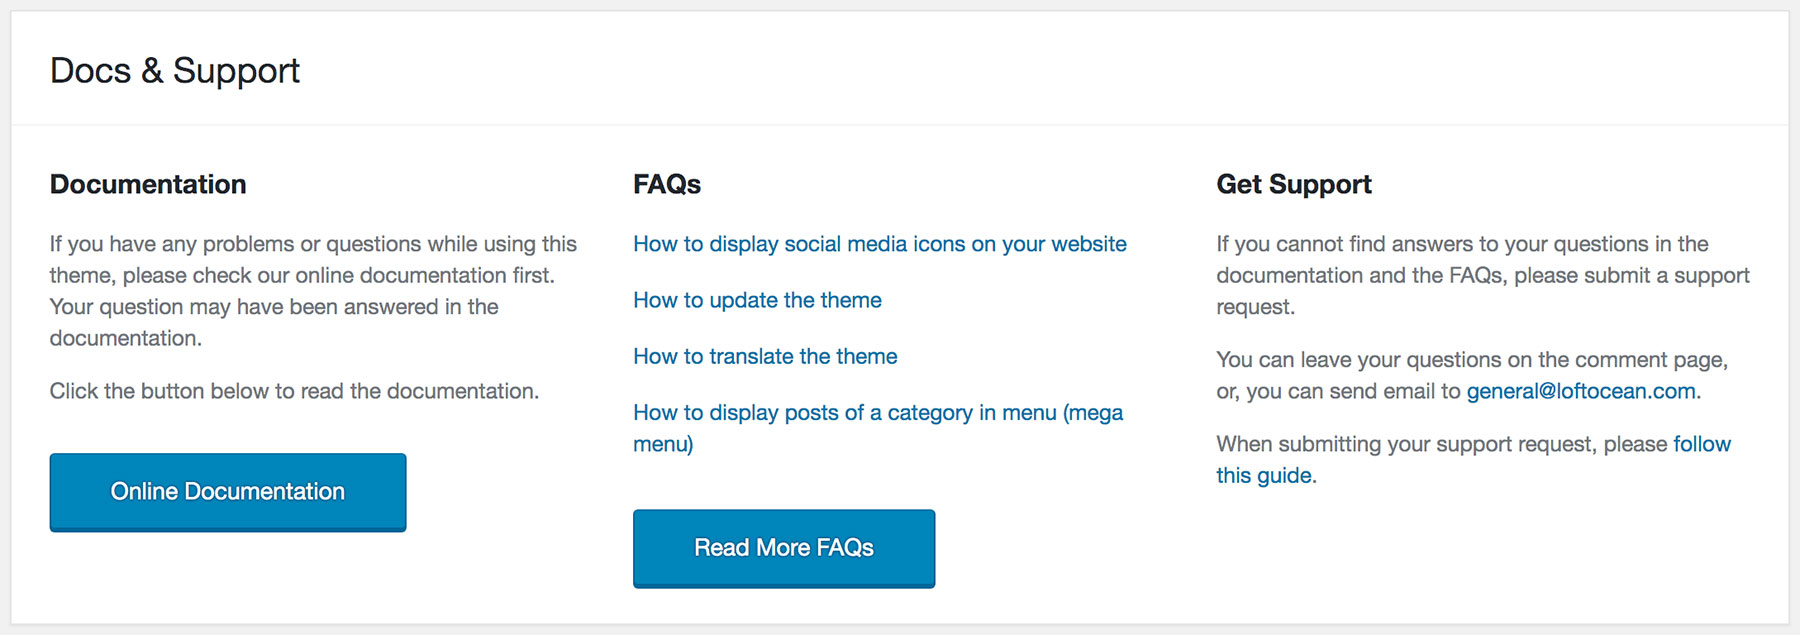Image resolution: width=1800 pixels, height=635 pixels.
Task: Click the 'Your question may have been answered' sentence
Action: pos(273,307)
